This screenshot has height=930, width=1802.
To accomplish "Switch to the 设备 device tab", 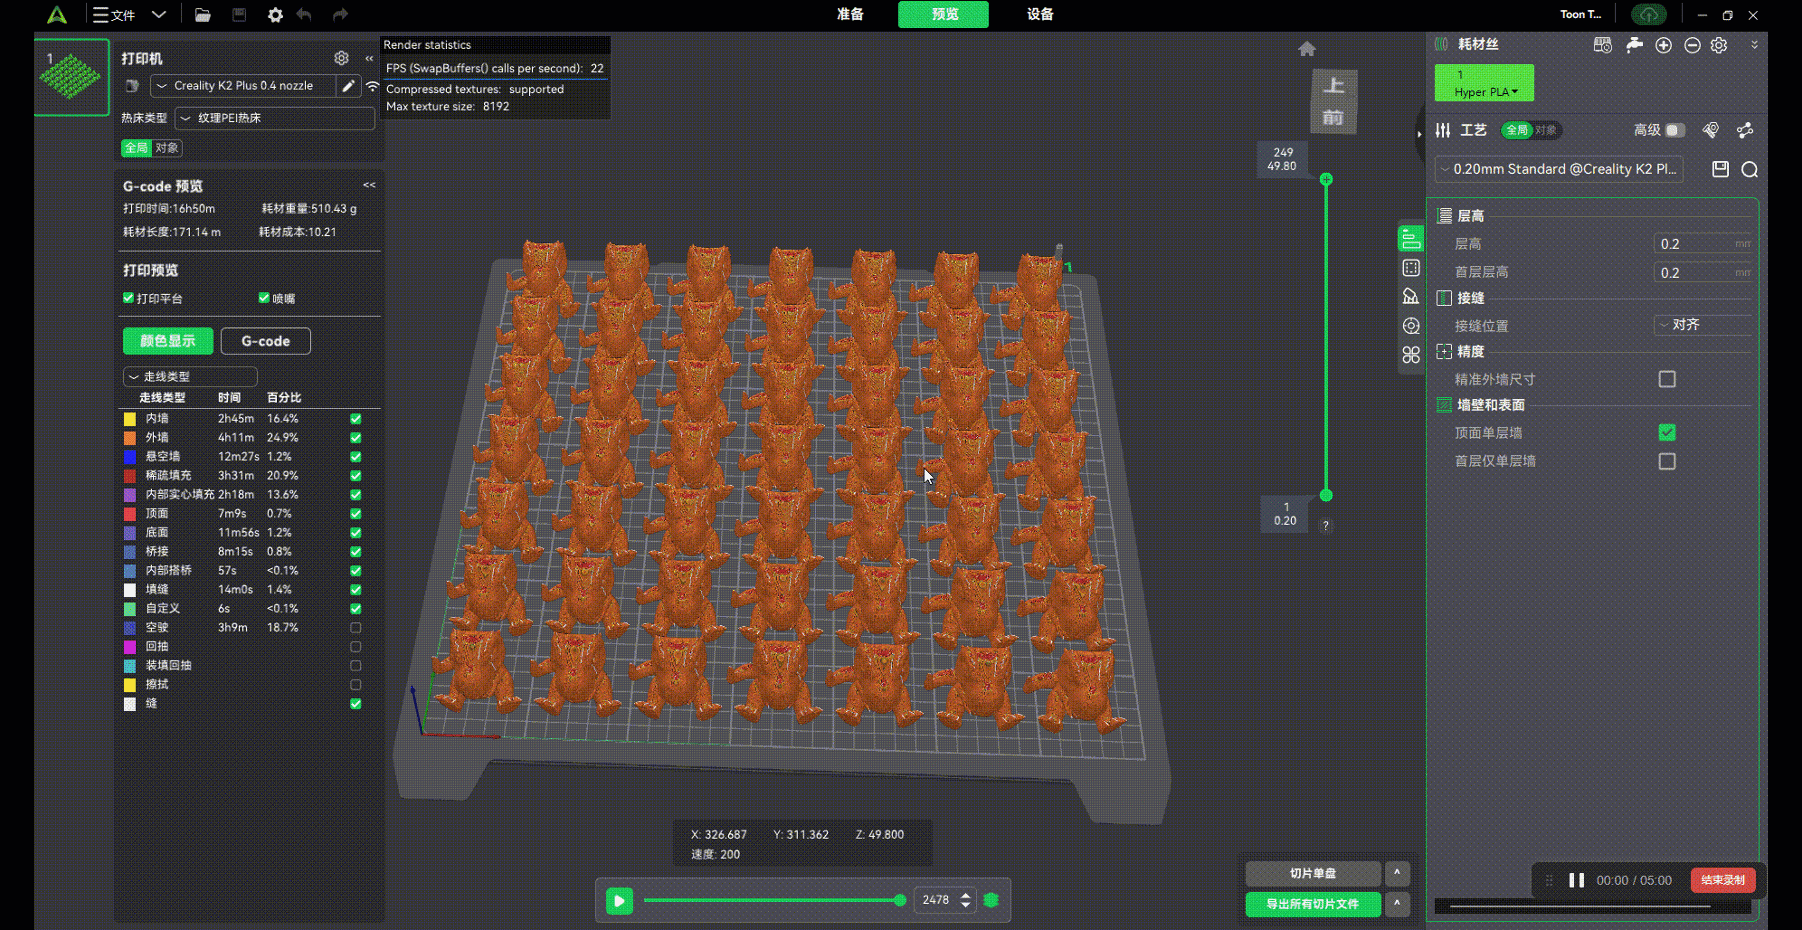I will click(1039, 14).
